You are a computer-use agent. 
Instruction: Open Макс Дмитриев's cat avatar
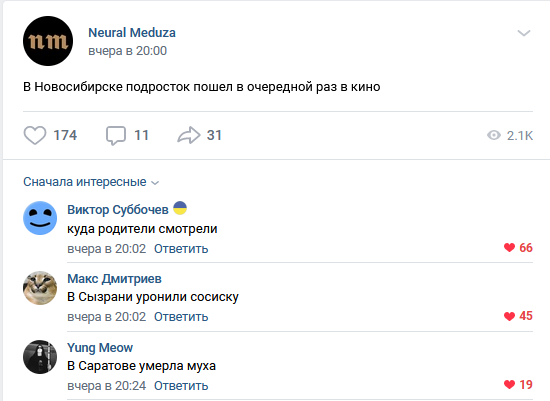40,288
